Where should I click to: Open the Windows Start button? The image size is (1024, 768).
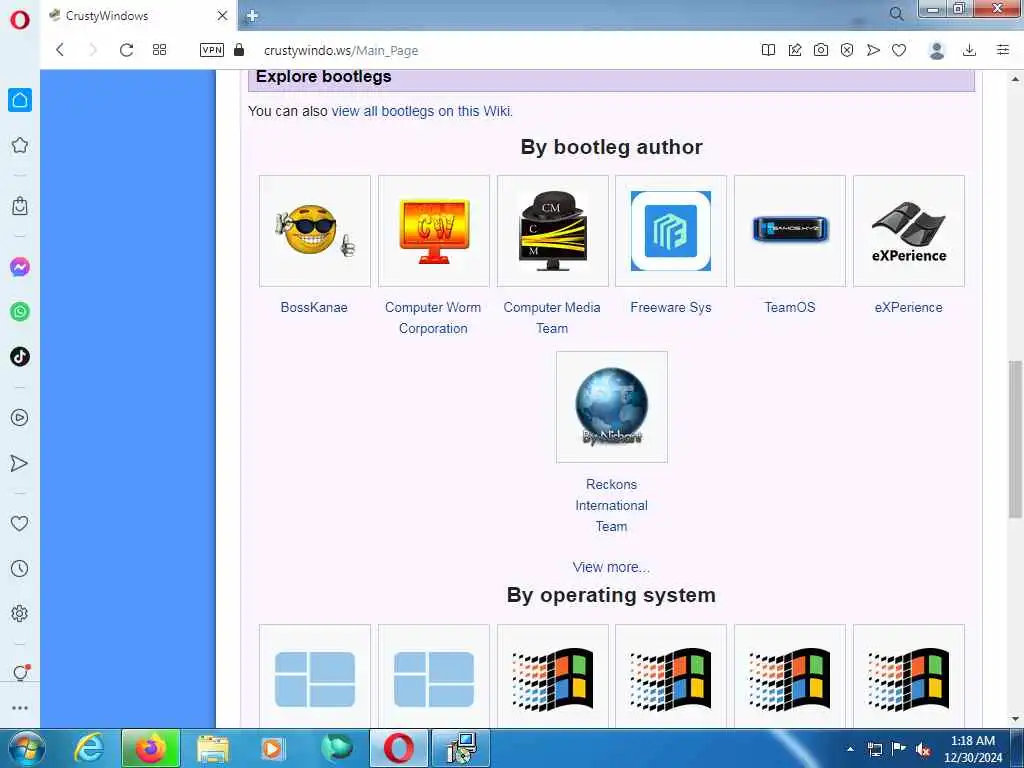26,748
